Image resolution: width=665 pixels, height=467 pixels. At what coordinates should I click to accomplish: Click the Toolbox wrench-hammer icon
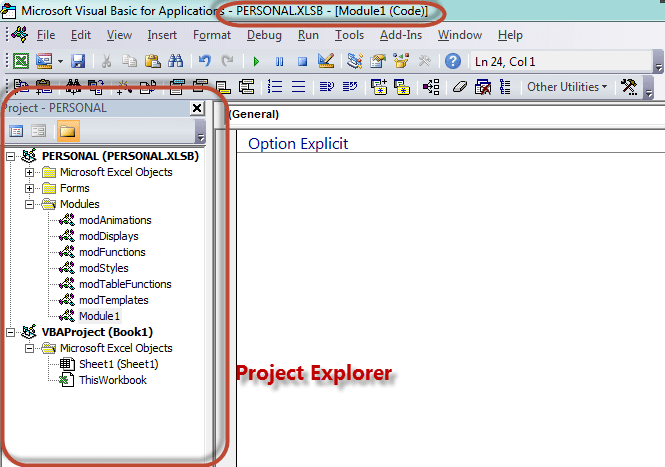[425, 62]
